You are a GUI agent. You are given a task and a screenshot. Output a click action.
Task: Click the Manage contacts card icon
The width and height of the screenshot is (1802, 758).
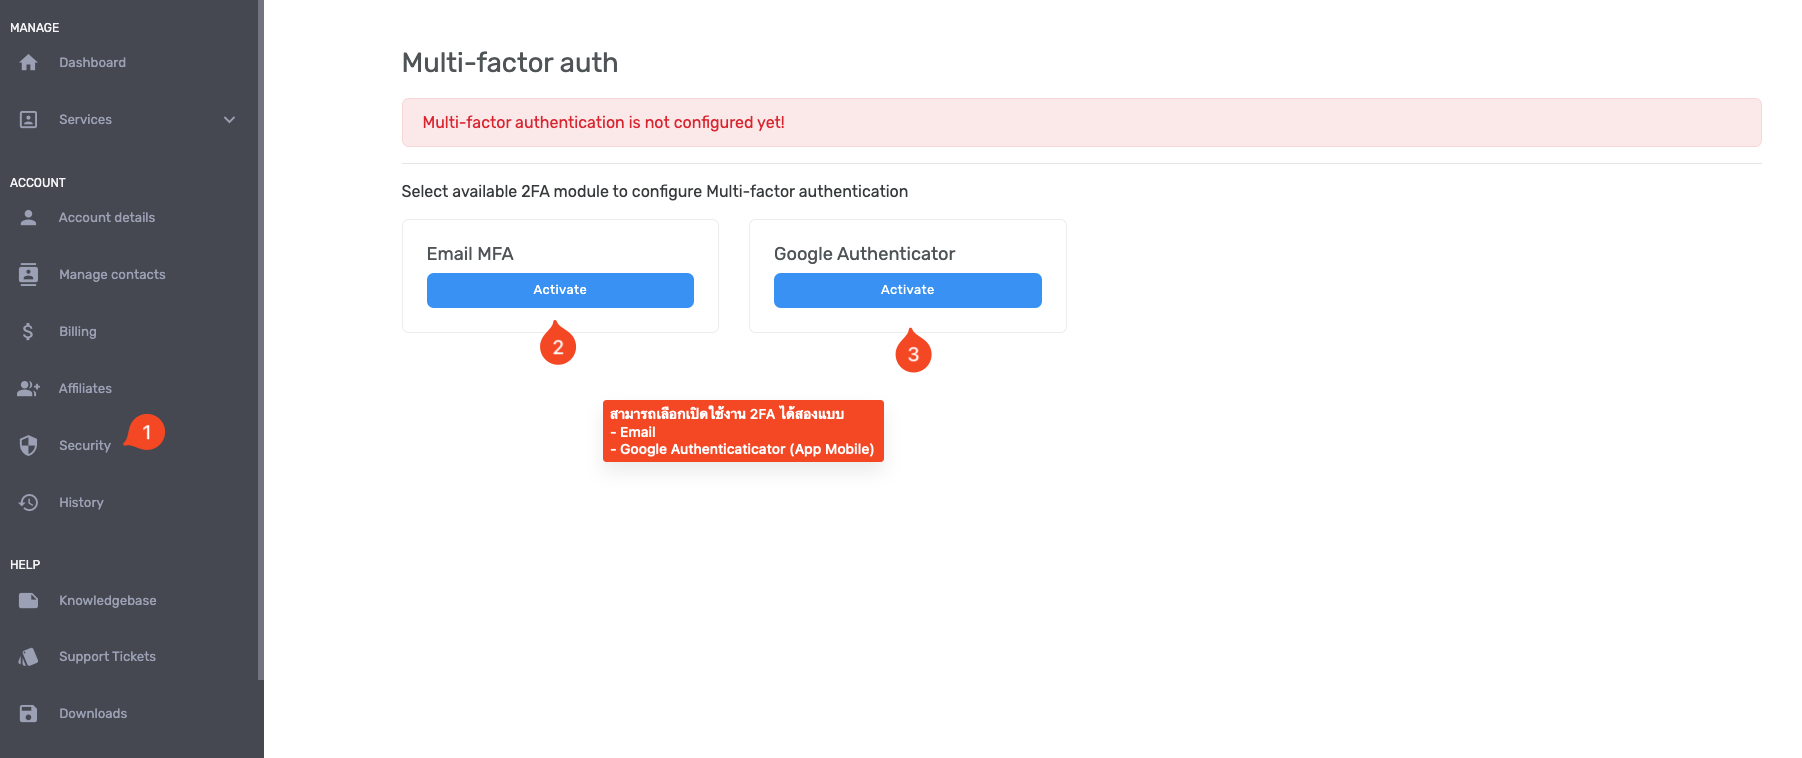pyautogui.click(x=28, y=274)
